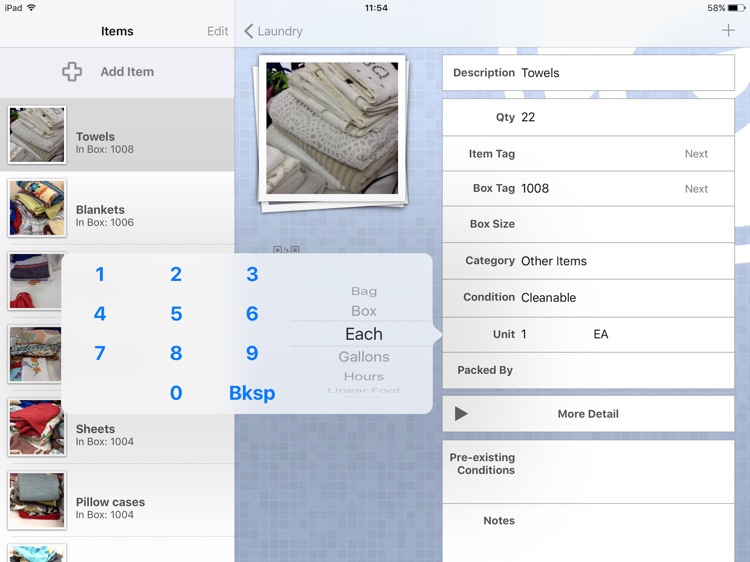This screenshot has width=750, height=562.
Task: Tap Edit in the Items header
Action: [217, 31]
